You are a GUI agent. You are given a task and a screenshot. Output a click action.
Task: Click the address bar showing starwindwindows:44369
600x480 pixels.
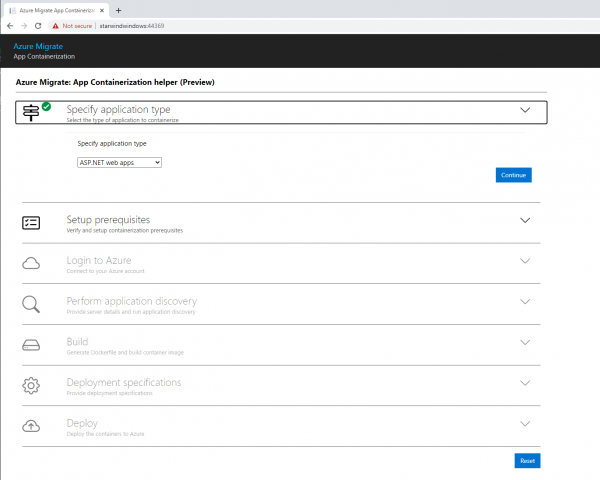pyautogui.click(x=132, y=26)
